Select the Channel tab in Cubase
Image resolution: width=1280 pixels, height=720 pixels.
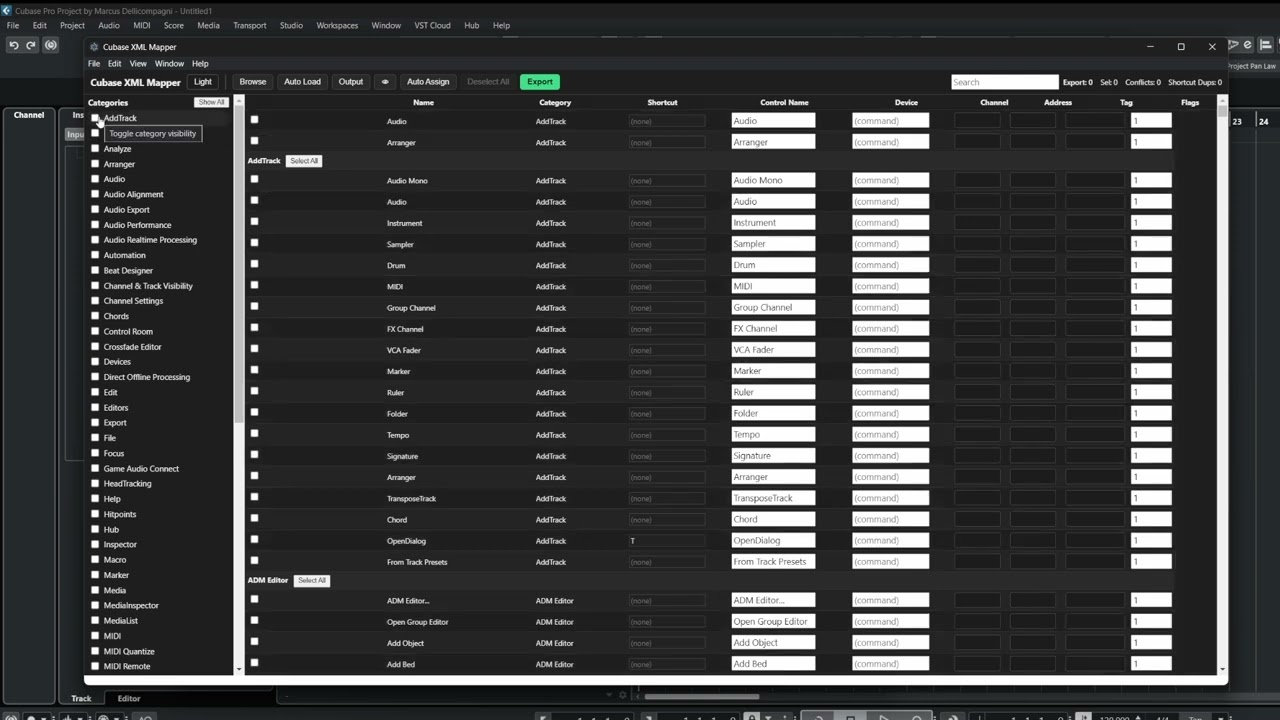pyautogui.click(x=29, y=115)
